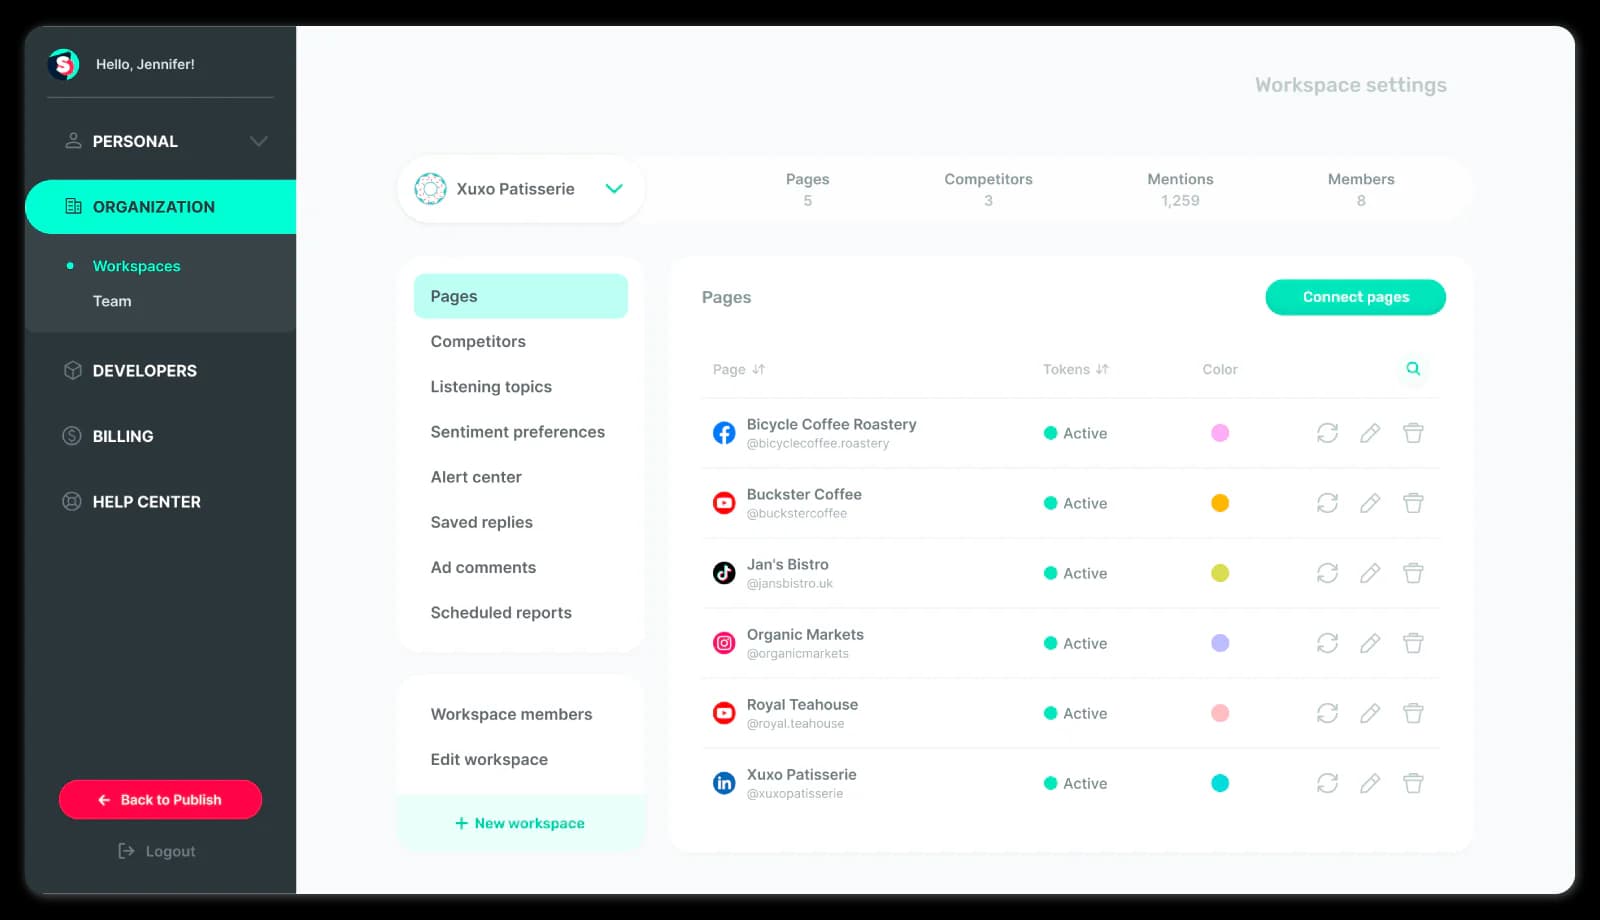The height and width of the screenshot is (920, 1600).
Task: Click the salmon color swatch of Royal Teahouse
Action: [1220, 713]
